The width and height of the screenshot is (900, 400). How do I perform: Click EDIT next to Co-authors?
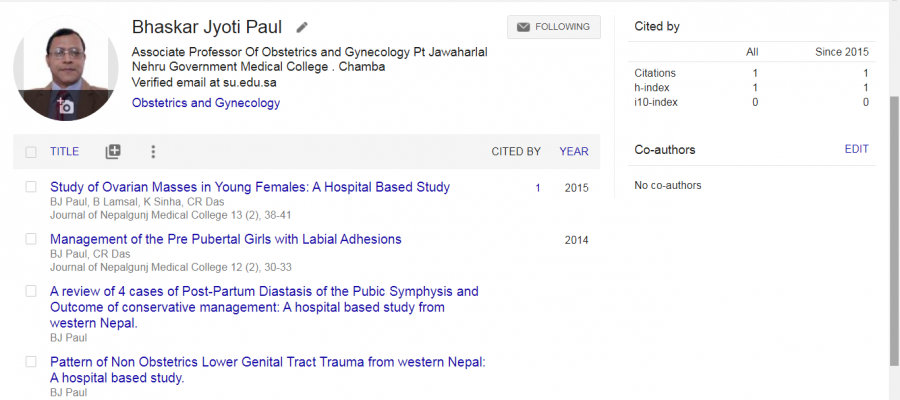(856, 149)
